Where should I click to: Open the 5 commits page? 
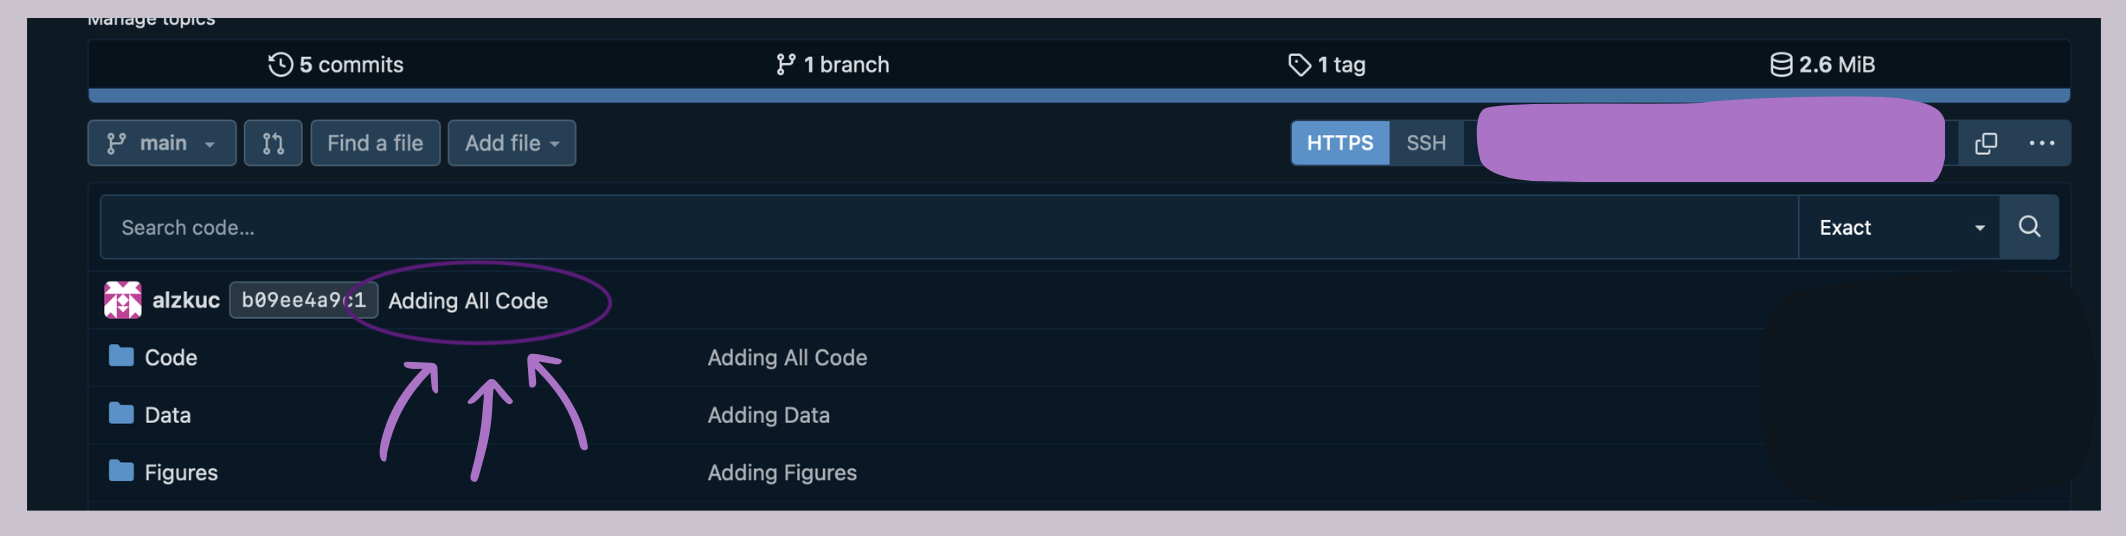point(351,65)
